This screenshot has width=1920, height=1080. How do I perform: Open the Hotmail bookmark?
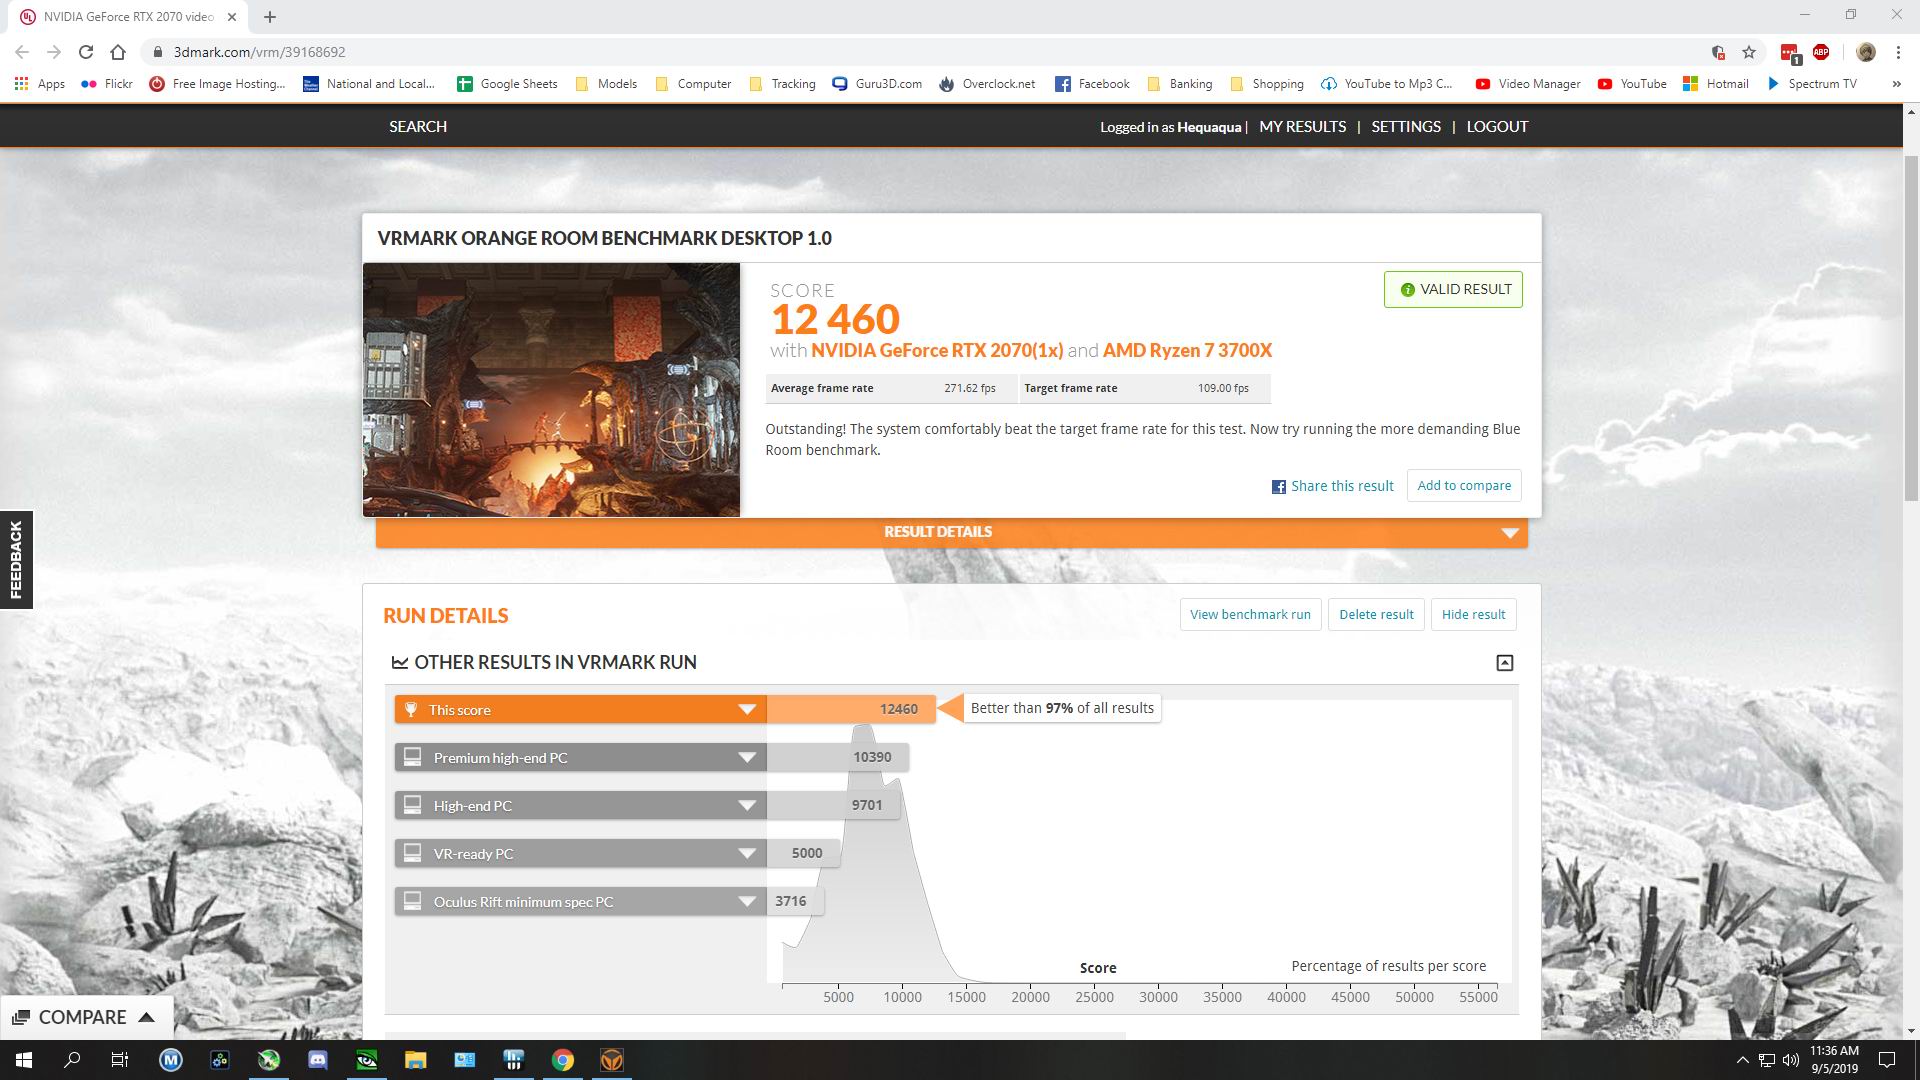[1716, 84]
